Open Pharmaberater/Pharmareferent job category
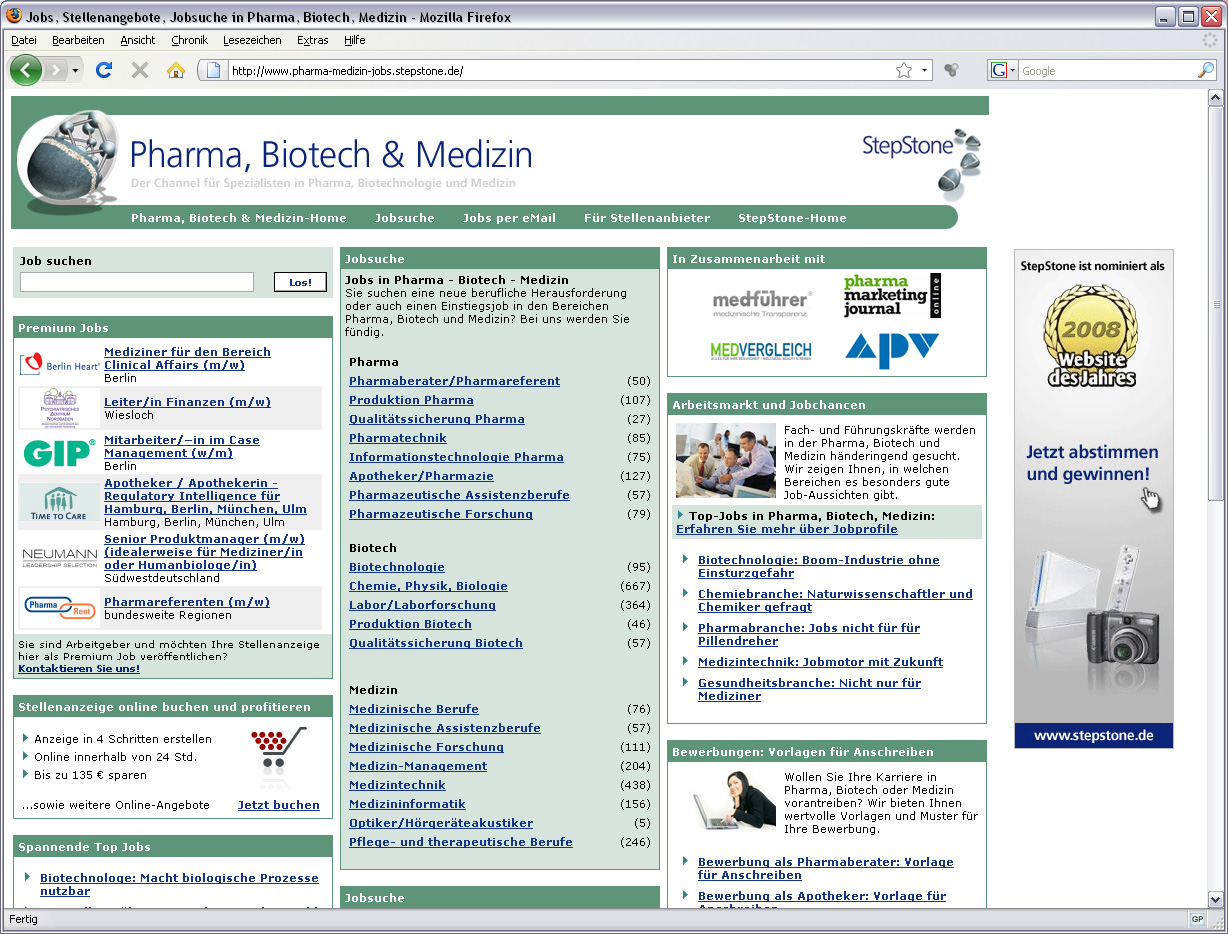Viewport: 1228px width, 934px height. point(454,381)
